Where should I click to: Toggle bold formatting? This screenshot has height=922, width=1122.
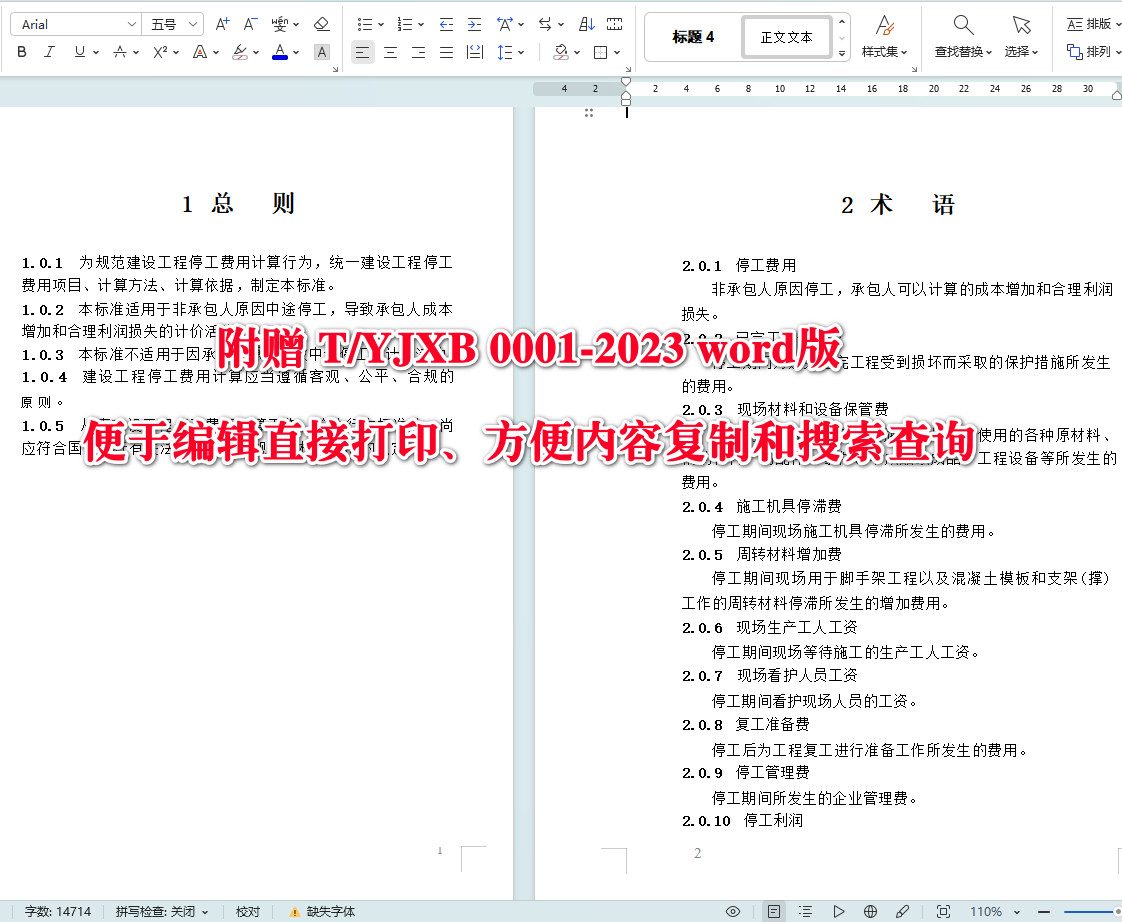click(22, 52)
